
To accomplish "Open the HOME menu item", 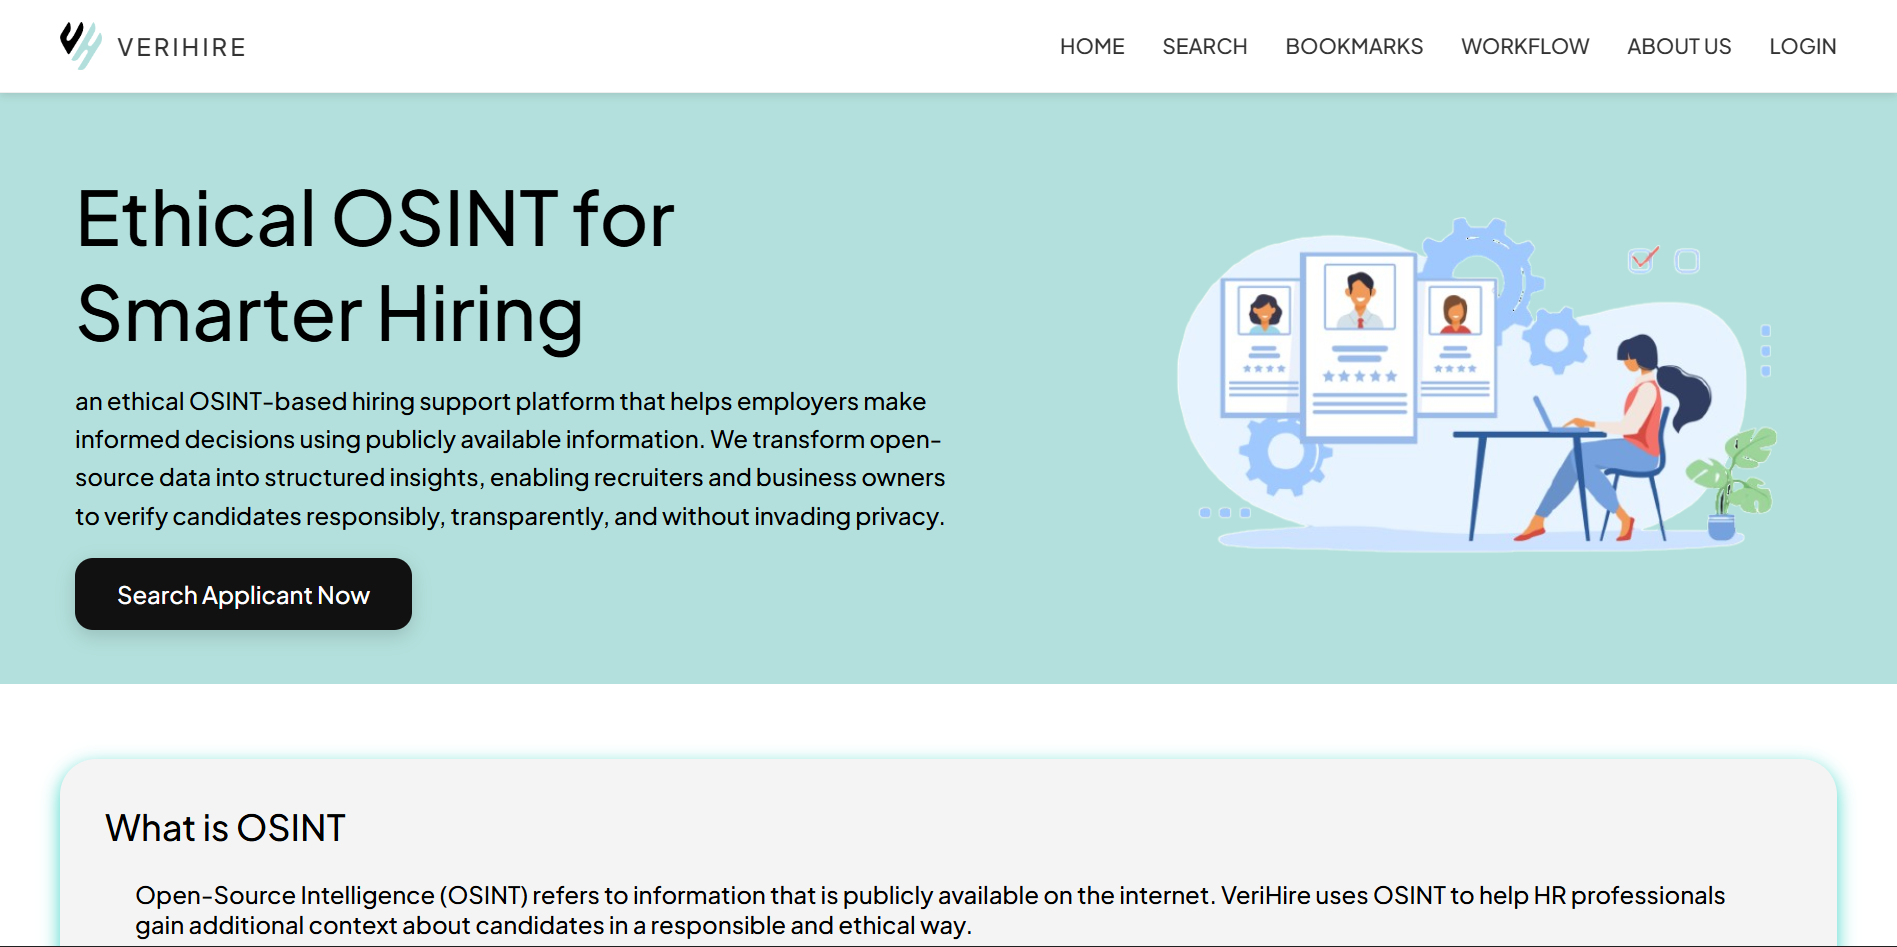I will tap(1092, 47).
